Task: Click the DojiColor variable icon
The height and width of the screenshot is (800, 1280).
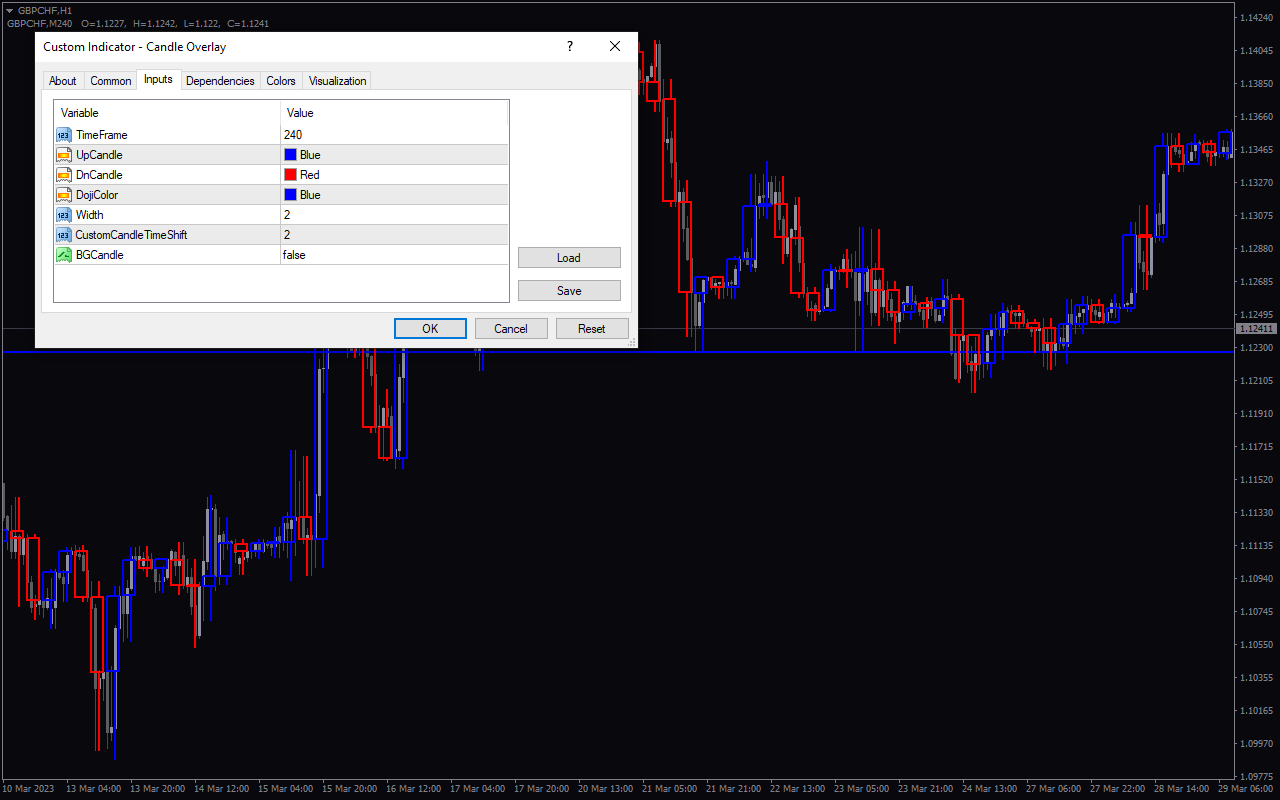Action: pyautogui.click(x=64, y=195)
